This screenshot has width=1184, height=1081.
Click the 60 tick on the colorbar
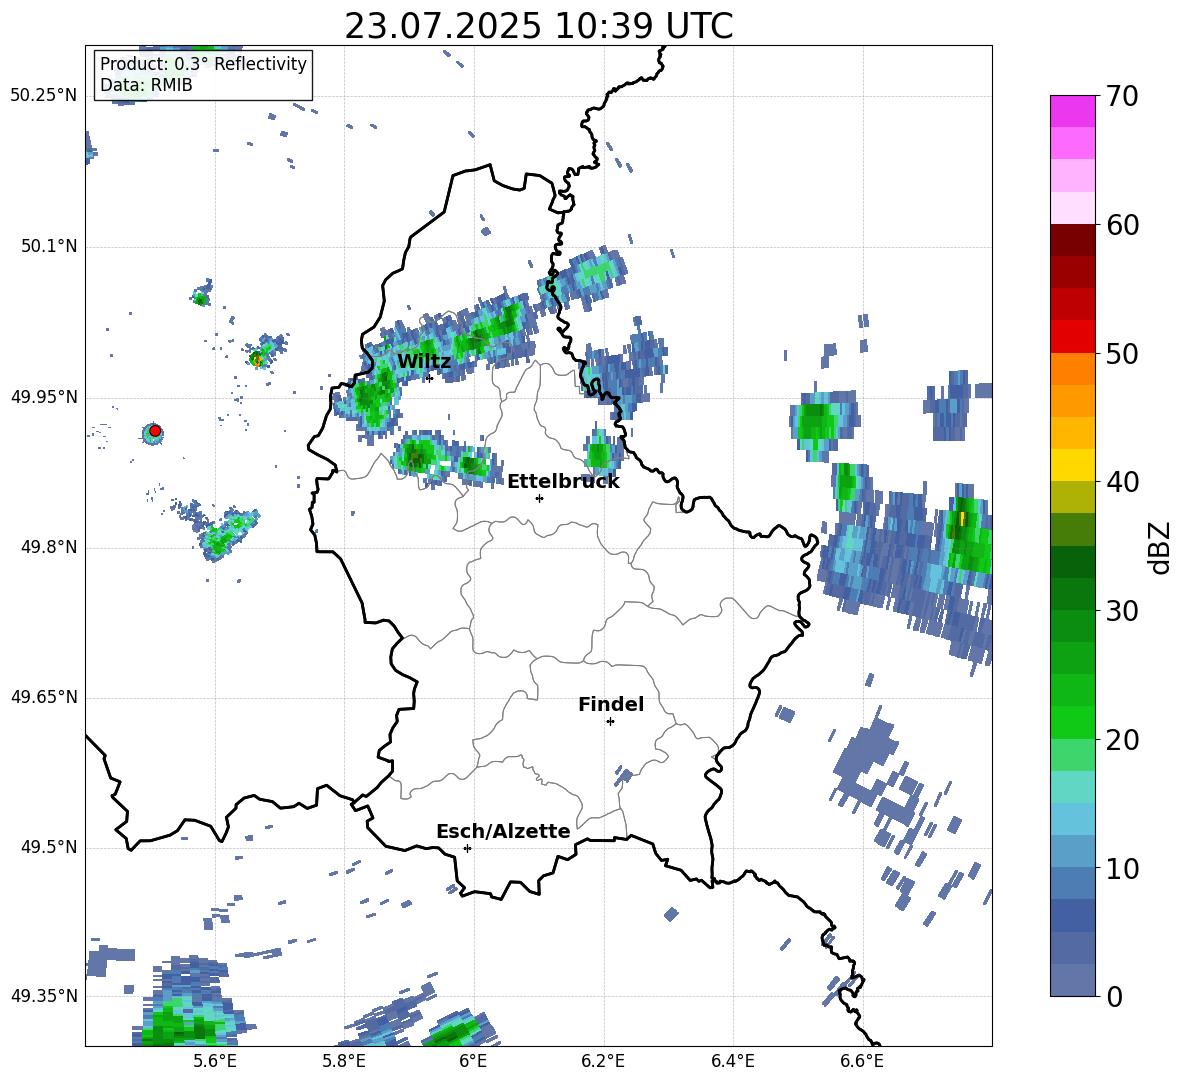pyautogui.click(x=1122, y=225)
